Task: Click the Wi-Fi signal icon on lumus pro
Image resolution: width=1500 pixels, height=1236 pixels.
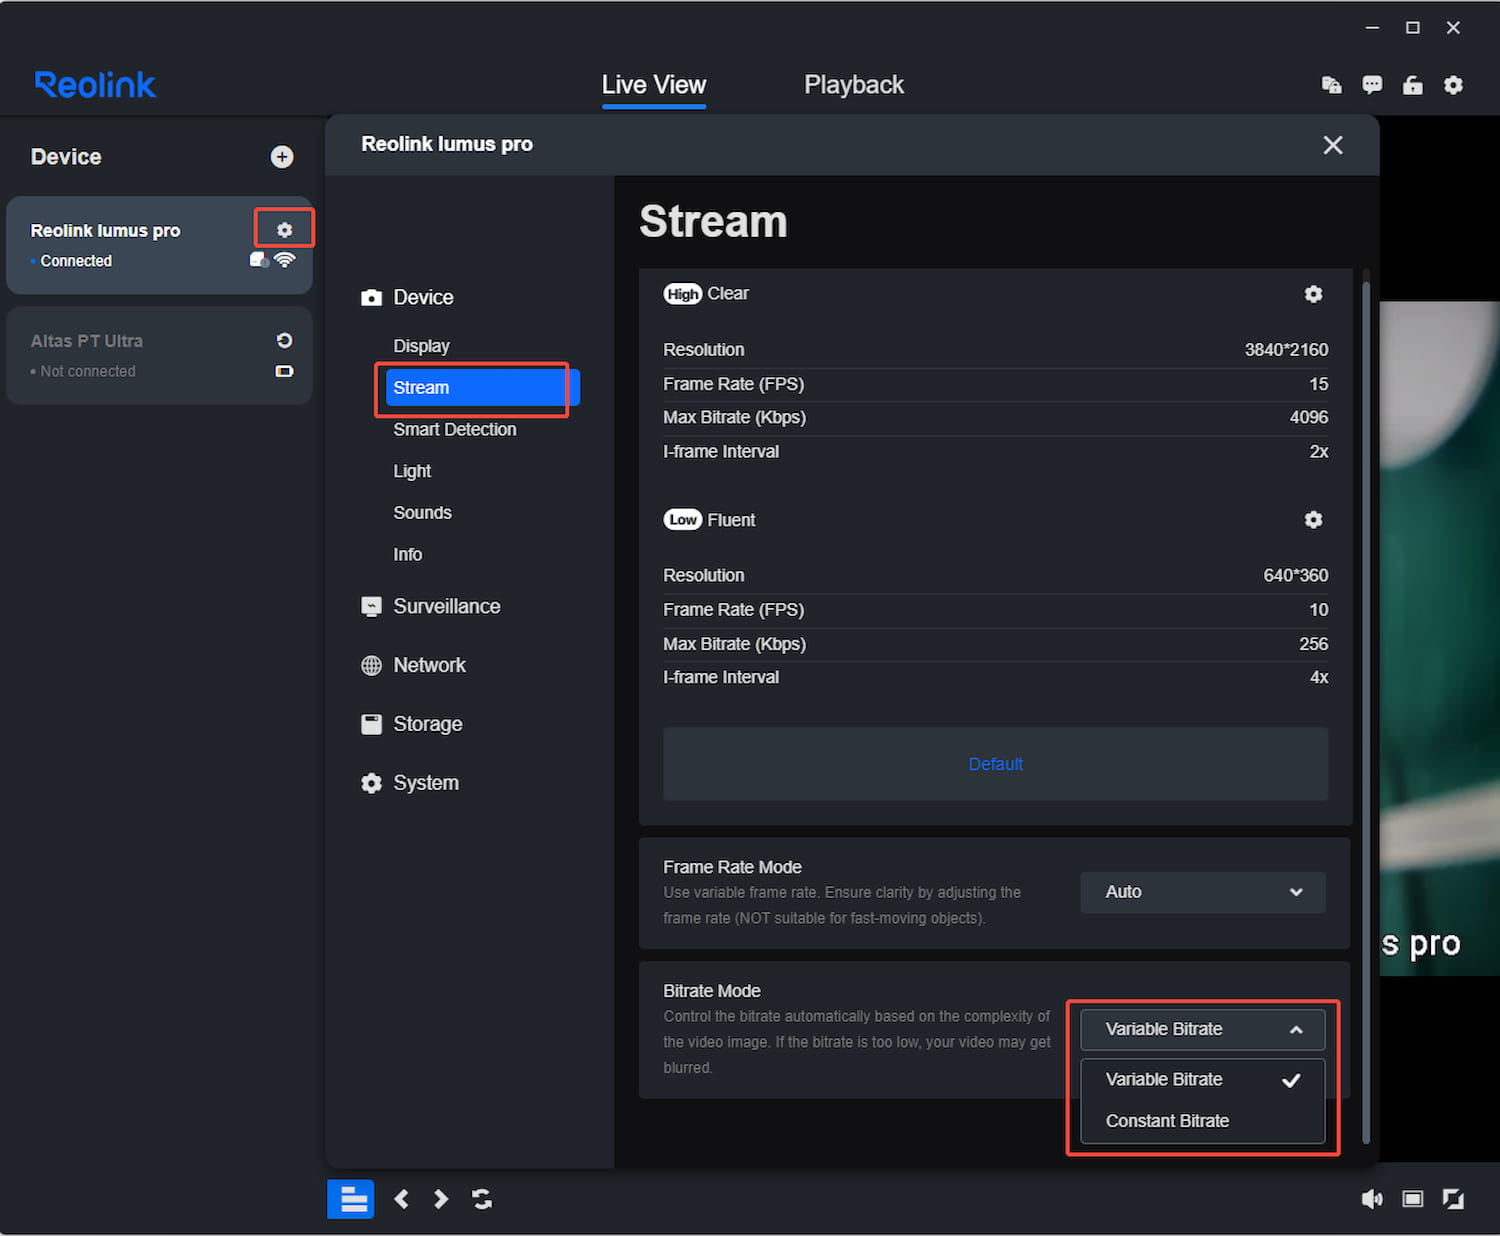Action: pyautogui.click(x=285, y=260)
